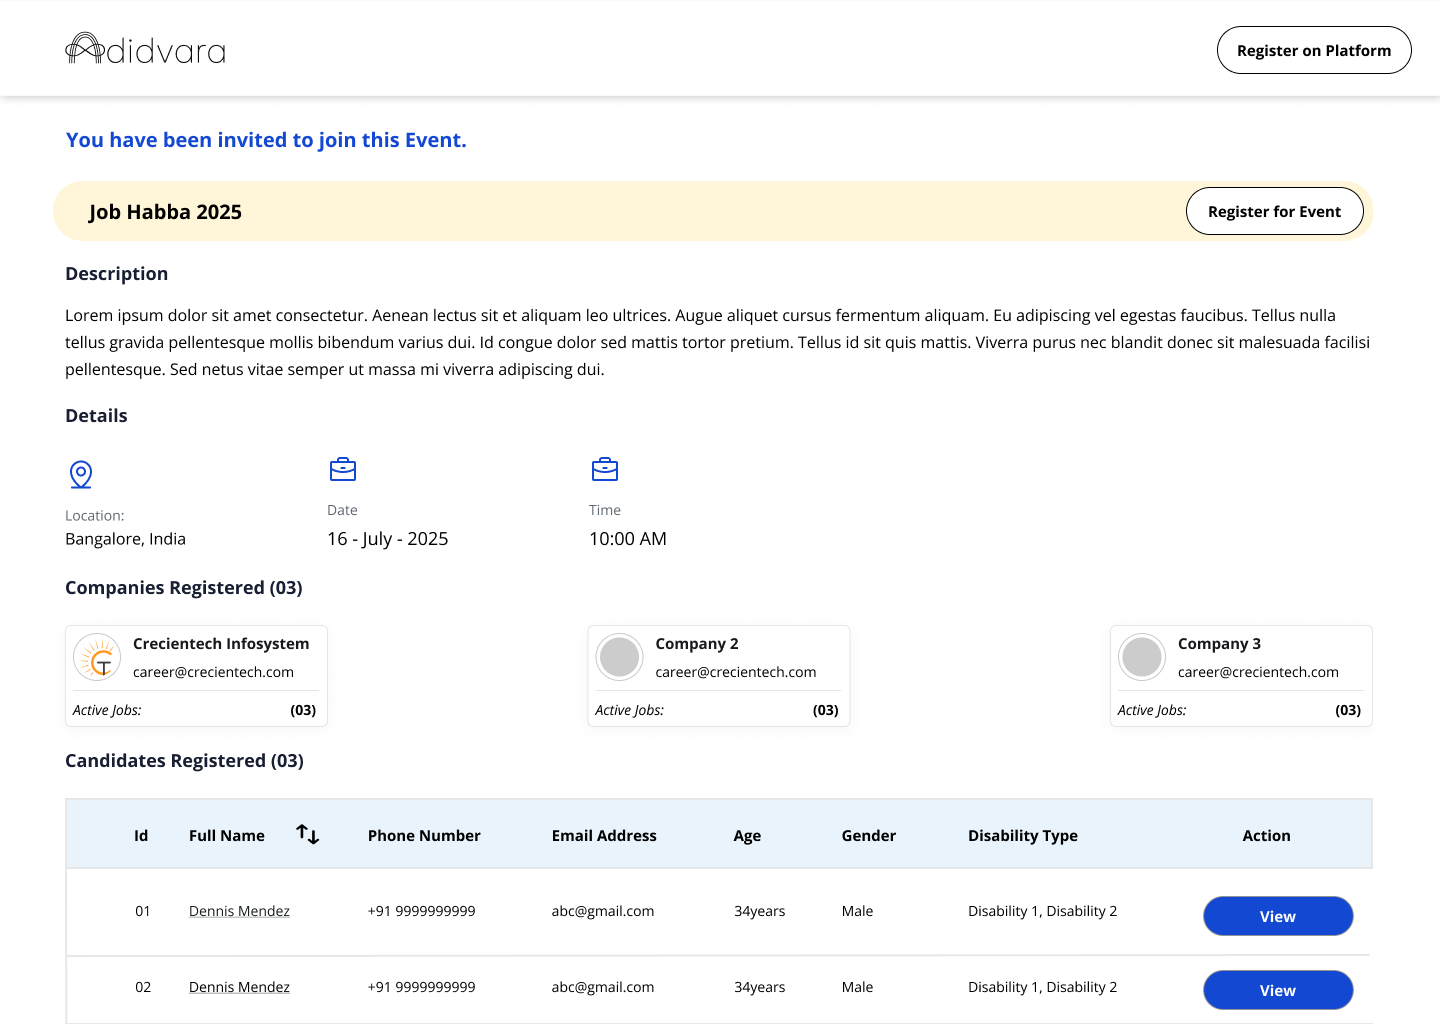Click the Job Habba 2025 event title

click(x=165, y=212)
